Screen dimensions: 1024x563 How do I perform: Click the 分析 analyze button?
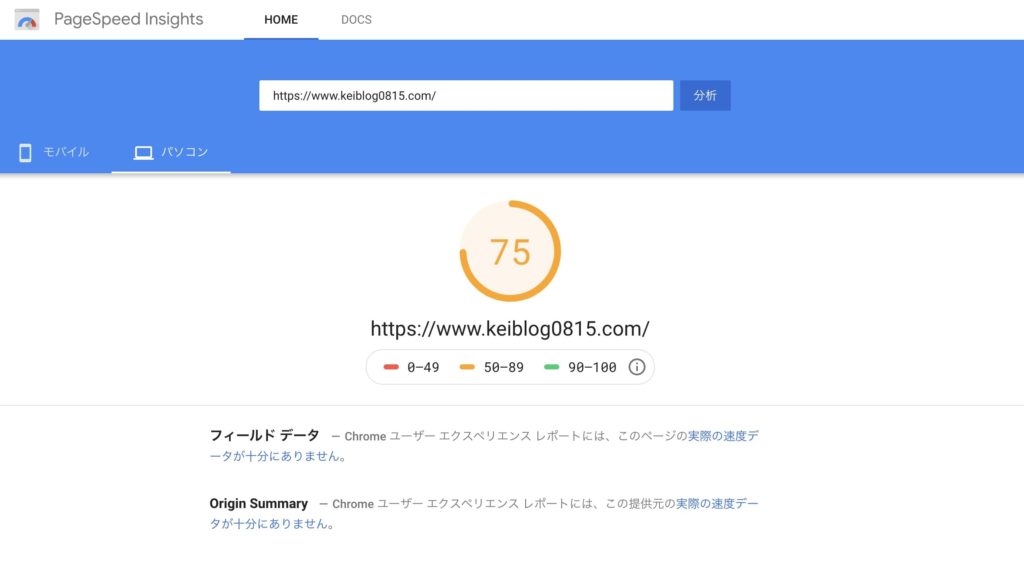705,95
